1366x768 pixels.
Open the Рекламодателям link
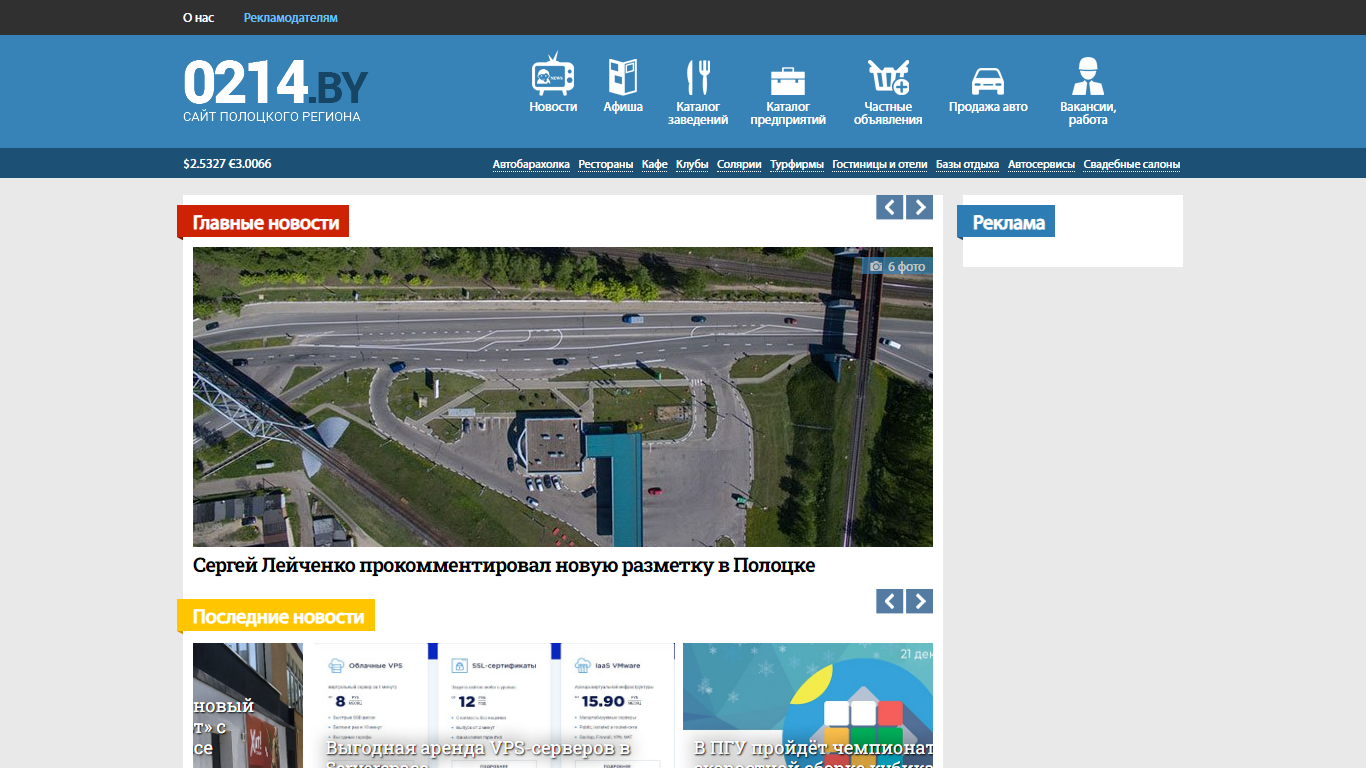coord(290,18)
